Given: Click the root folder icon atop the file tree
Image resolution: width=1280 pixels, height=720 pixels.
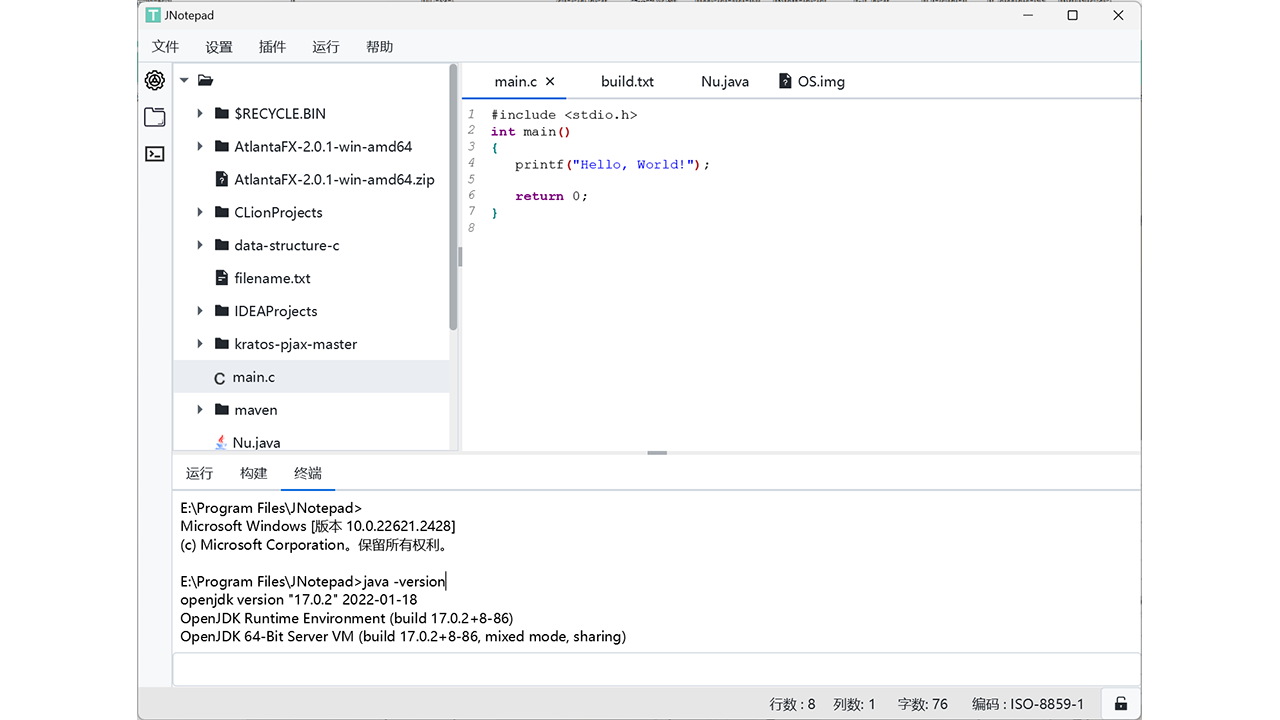Looking at the screenshot, I should (204, 80).
